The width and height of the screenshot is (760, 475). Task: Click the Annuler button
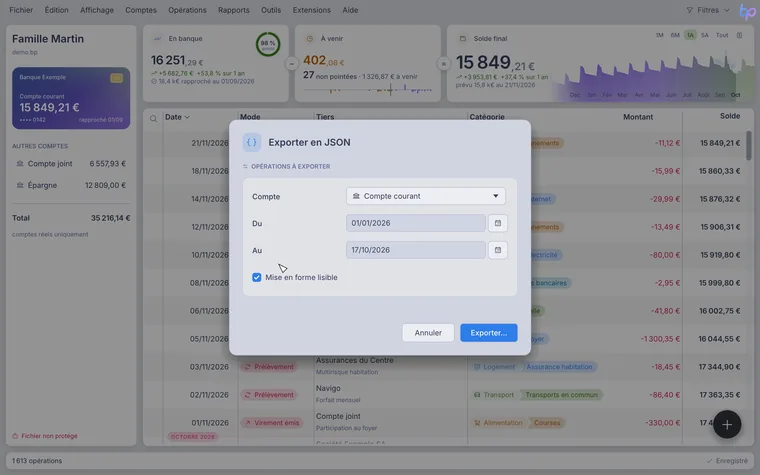(428, 333)
